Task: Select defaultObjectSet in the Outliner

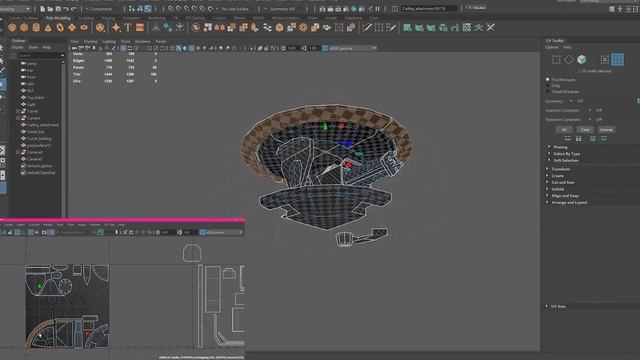Action: tap(41, 173)
